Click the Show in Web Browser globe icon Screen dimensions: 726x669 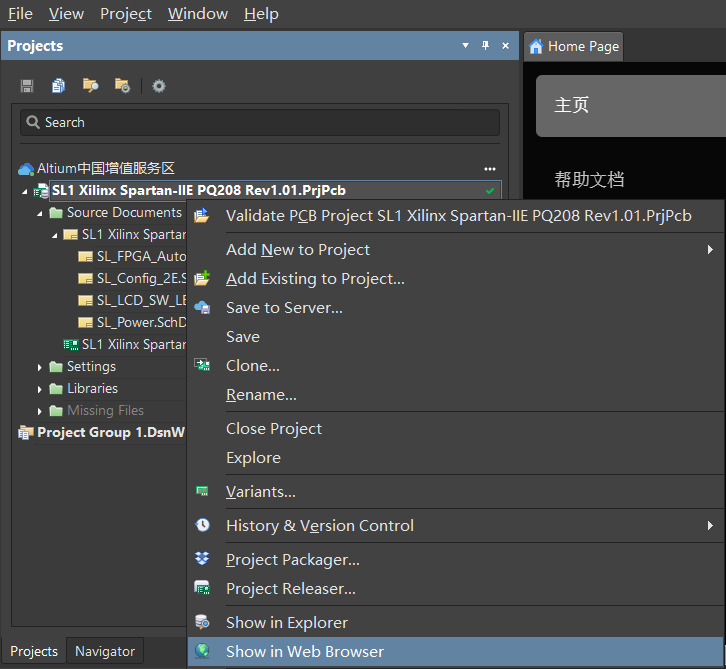pyautogui.click(x=202, y=651)
